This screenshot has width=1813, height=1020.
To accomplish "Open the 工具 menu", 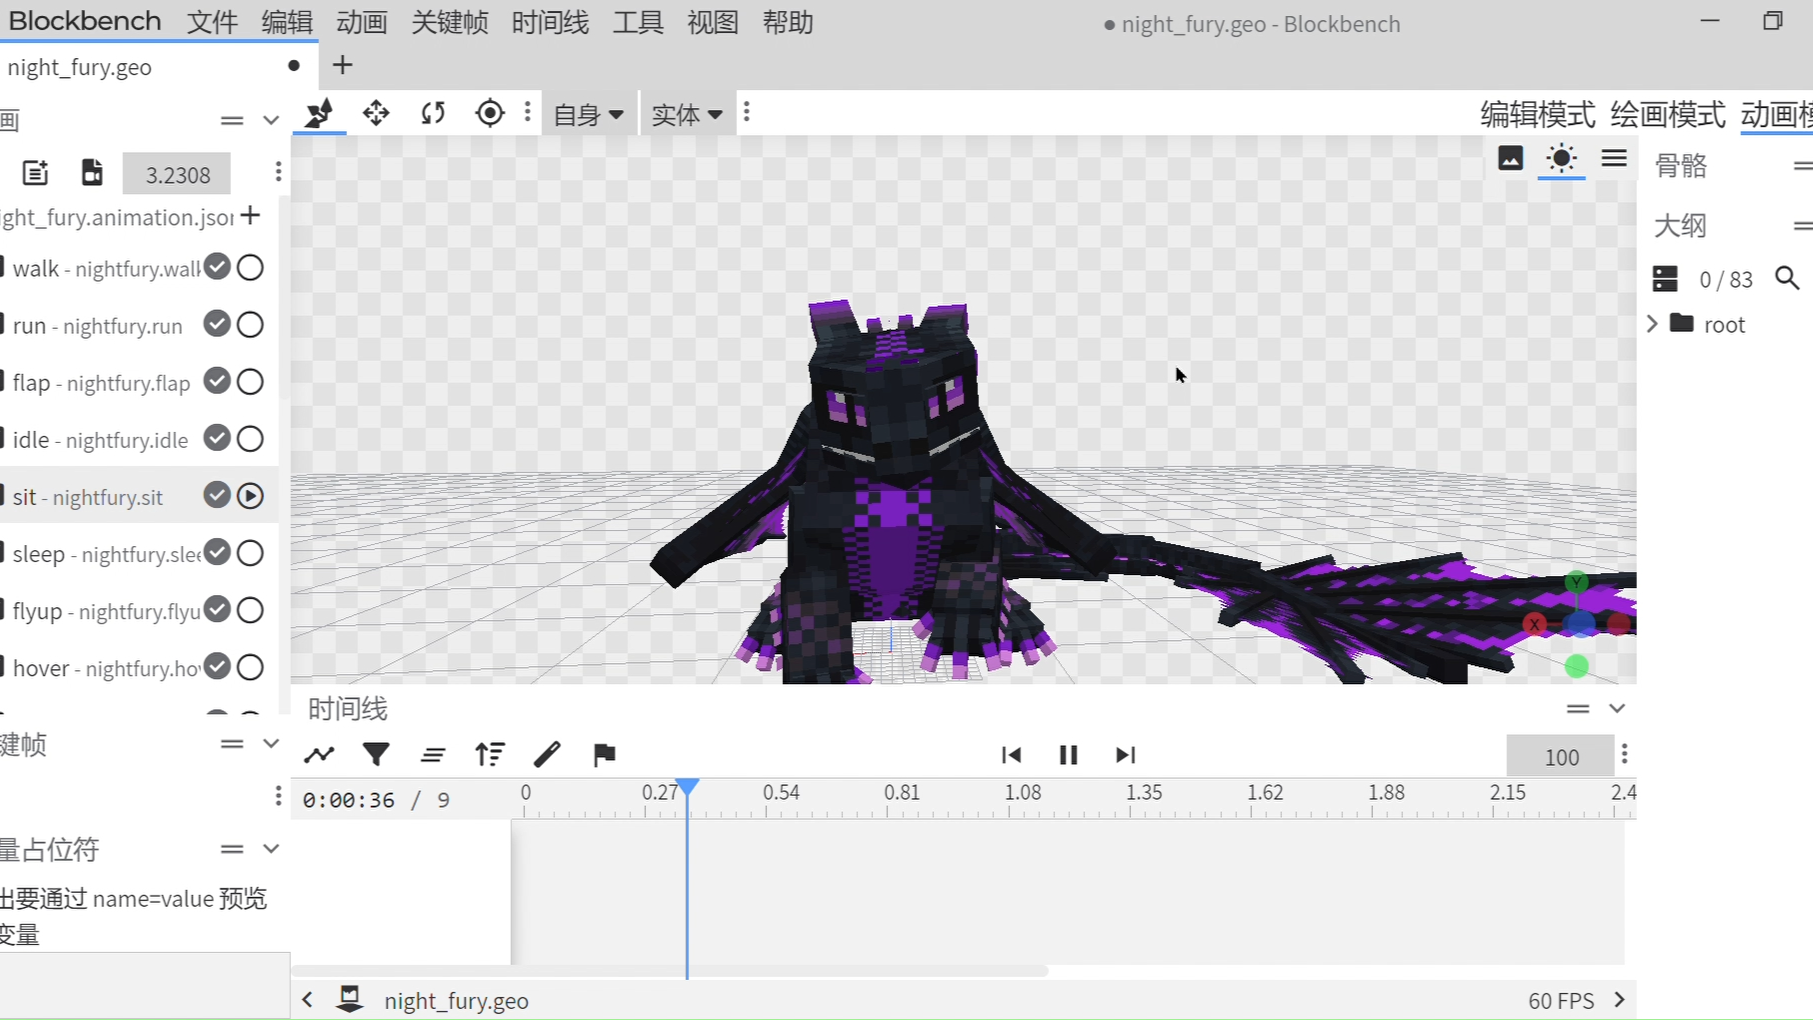I will [638, 22].
